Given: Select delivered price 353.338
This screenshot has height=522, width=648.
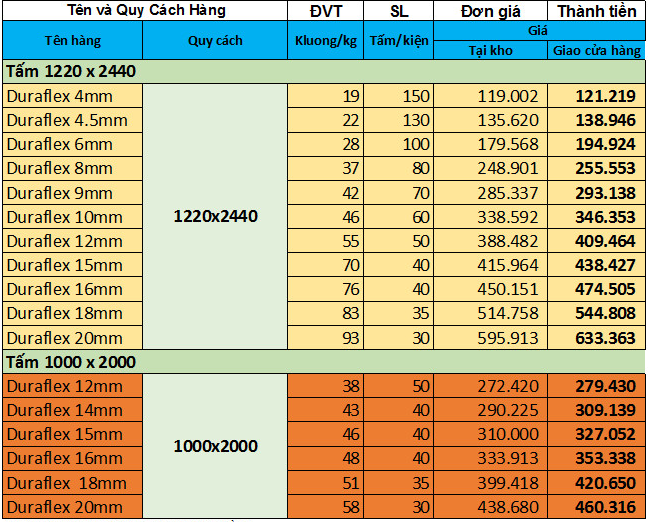Looking at the screenshot, I should (596, 458).
